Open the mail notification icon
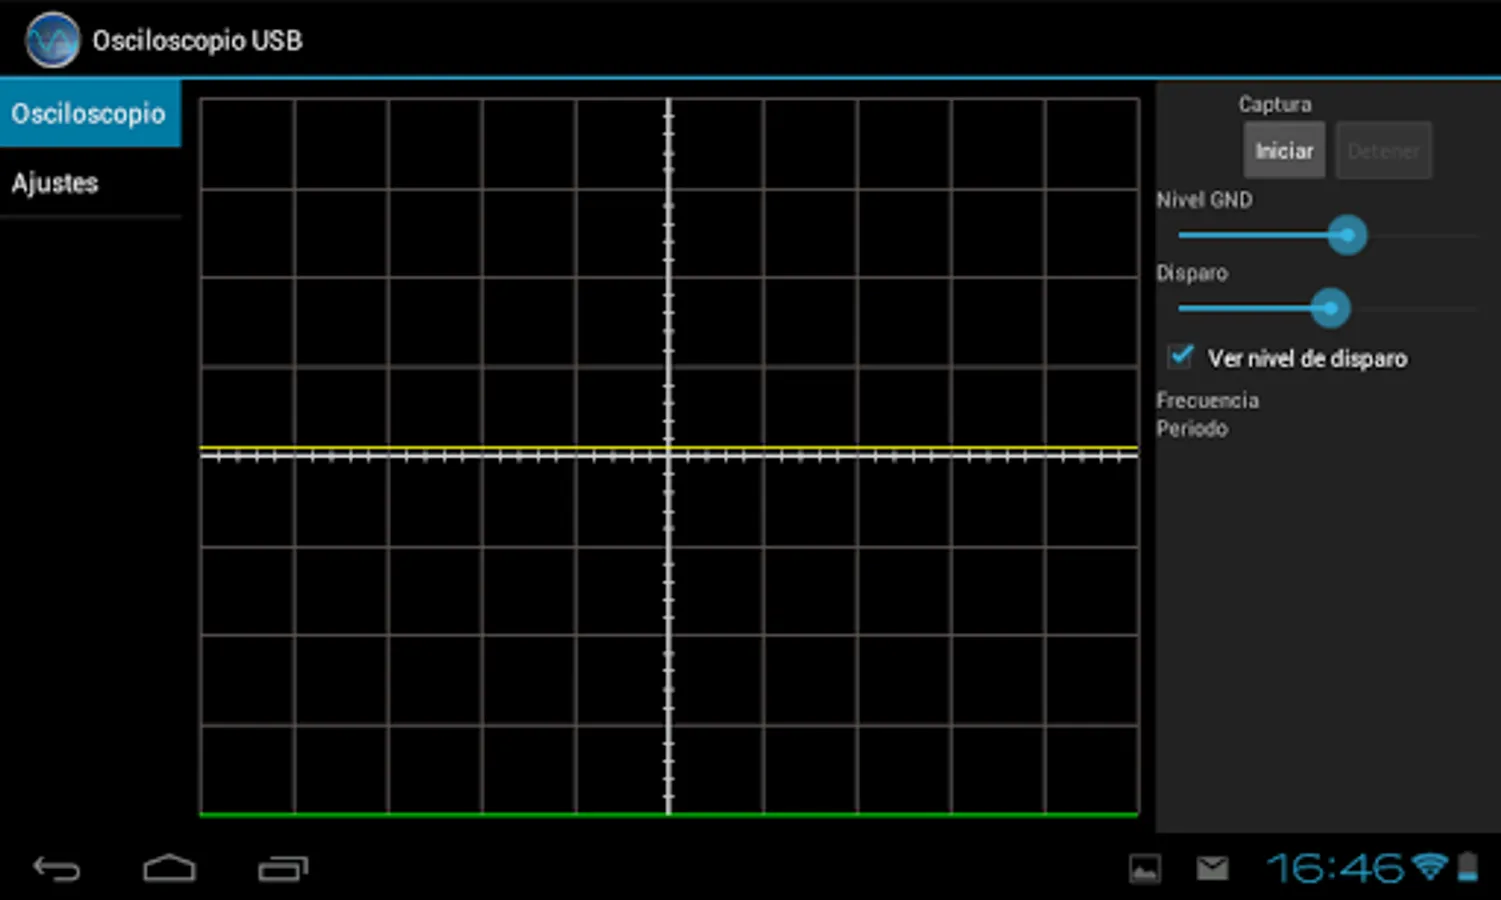The height and width of the screenshot is (900, 1501). (x=1212, y=868)
